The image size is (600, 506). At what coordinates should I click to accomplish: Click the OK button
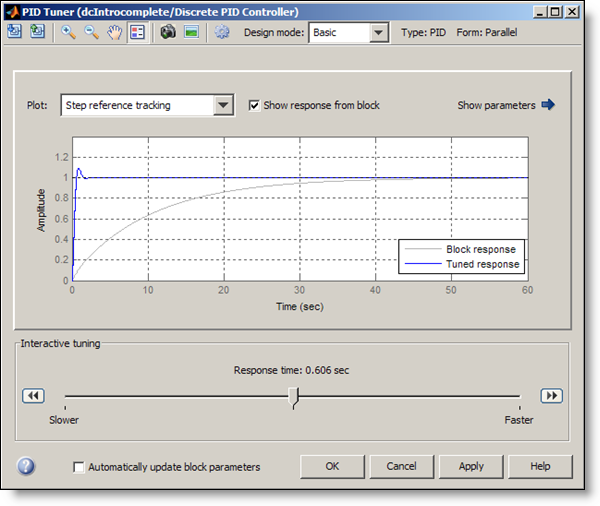(332, 466)
